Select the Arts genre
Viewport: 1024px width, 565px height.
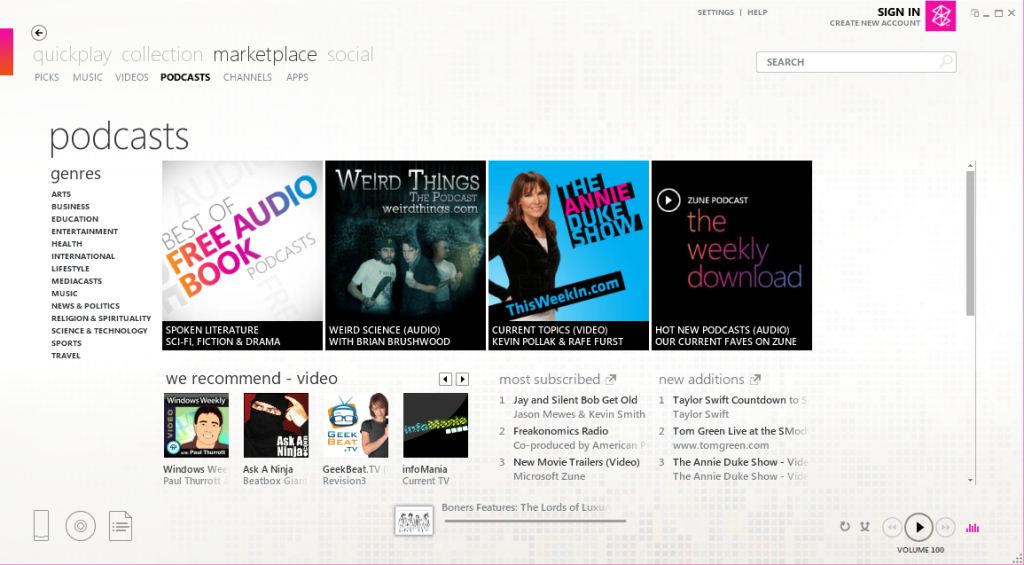click(61, 194)
